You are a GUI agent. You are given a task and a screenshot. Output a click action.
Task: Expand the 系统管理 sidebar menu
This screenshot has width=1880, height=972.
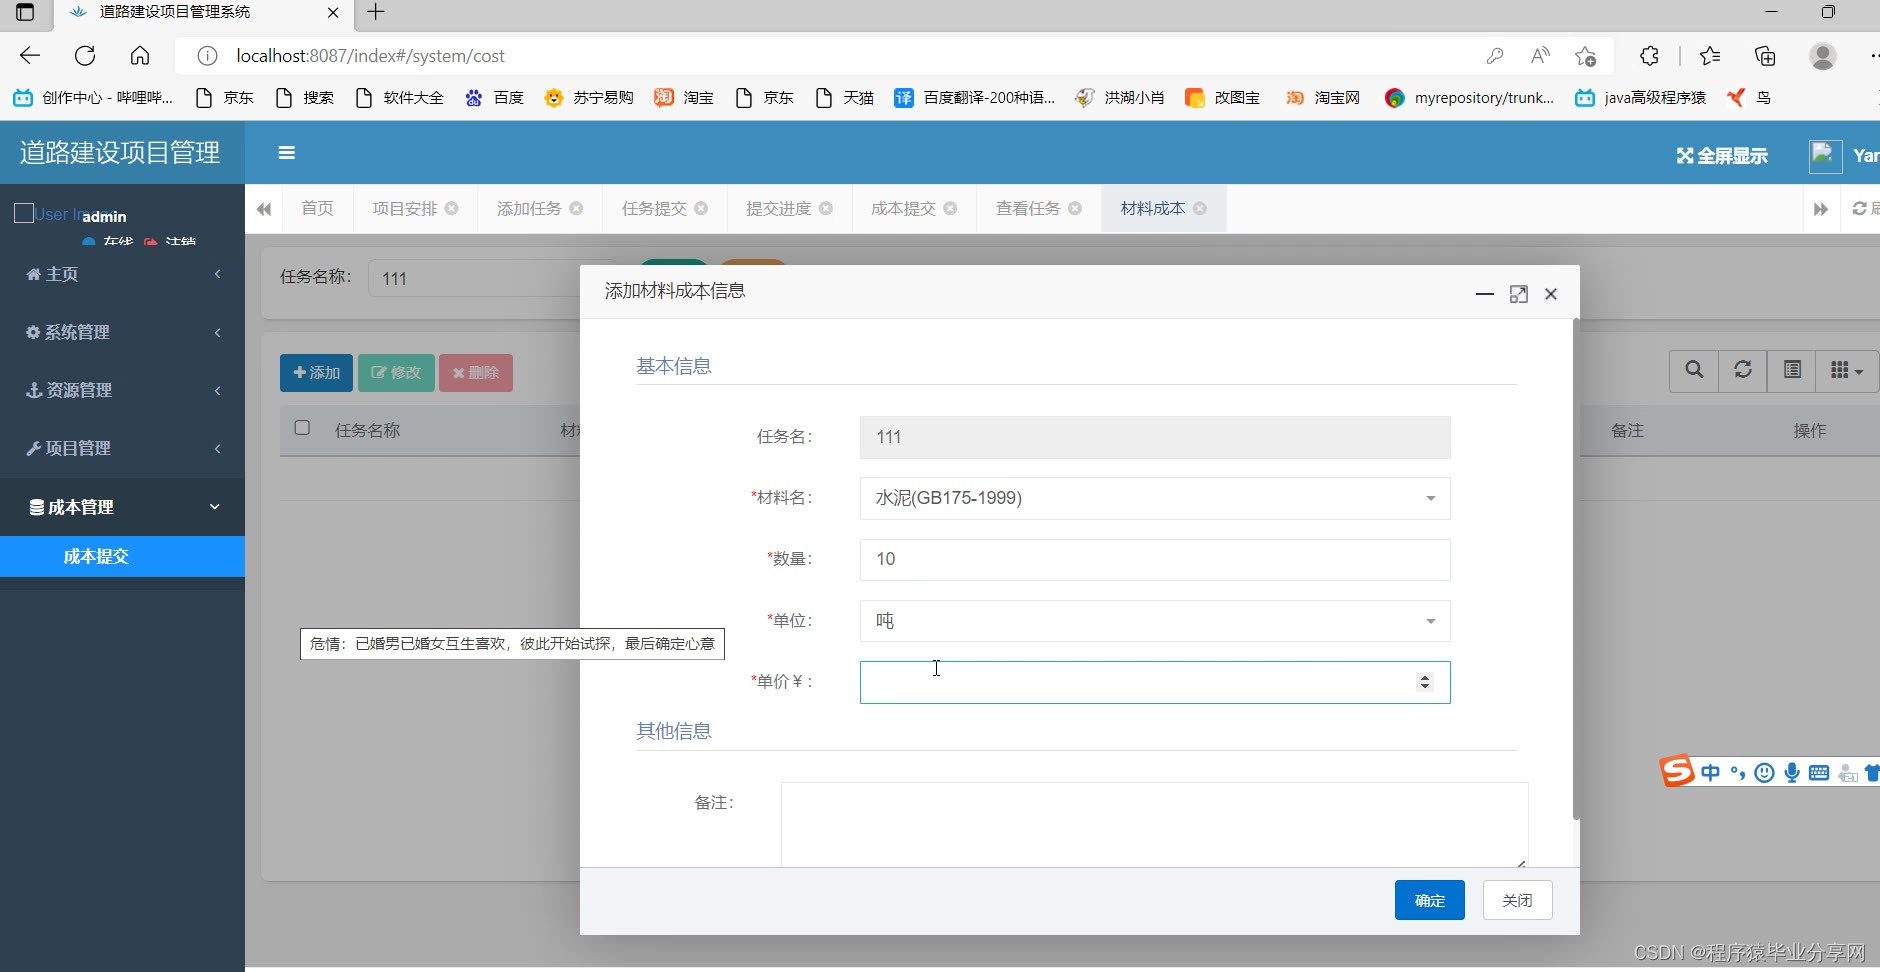[x=122, y=332]
